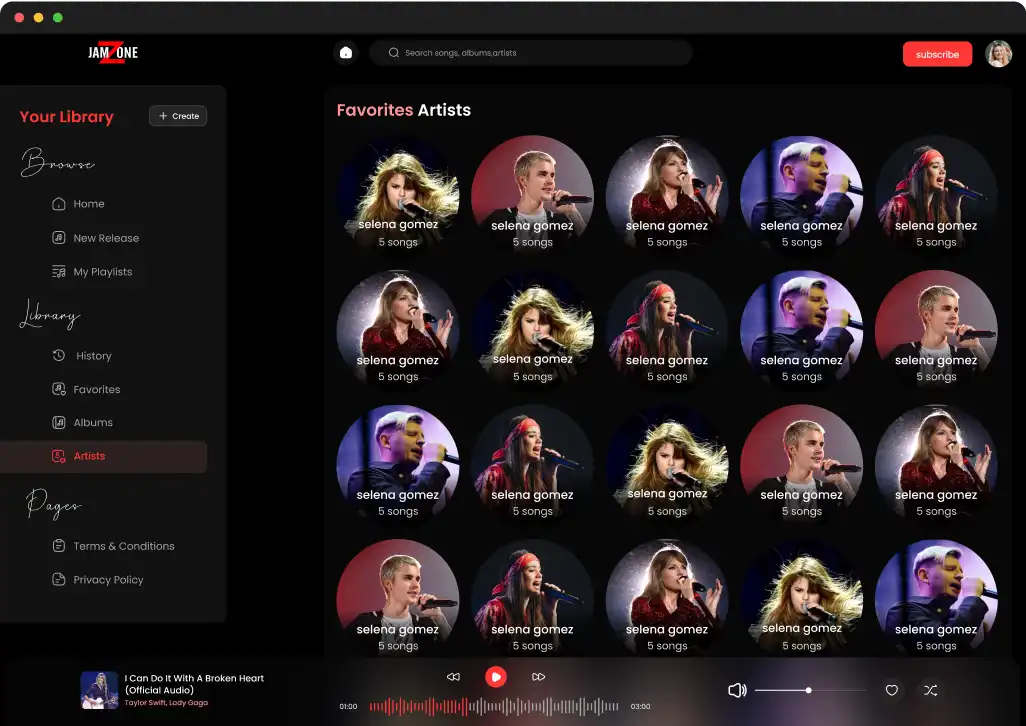Screen dimensions: 1026x726
Task: Click the 03:00 duration label
Action: (640, 706)
